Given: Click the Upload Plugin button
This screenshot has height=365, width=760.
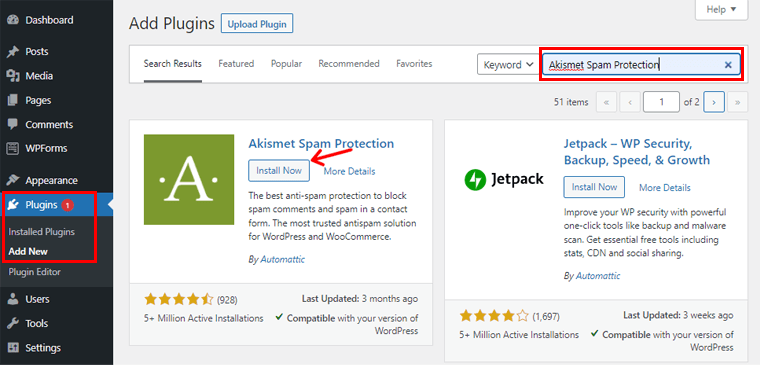Looking at the screenshot, I should pyautogui.click(x=257, y=24).
